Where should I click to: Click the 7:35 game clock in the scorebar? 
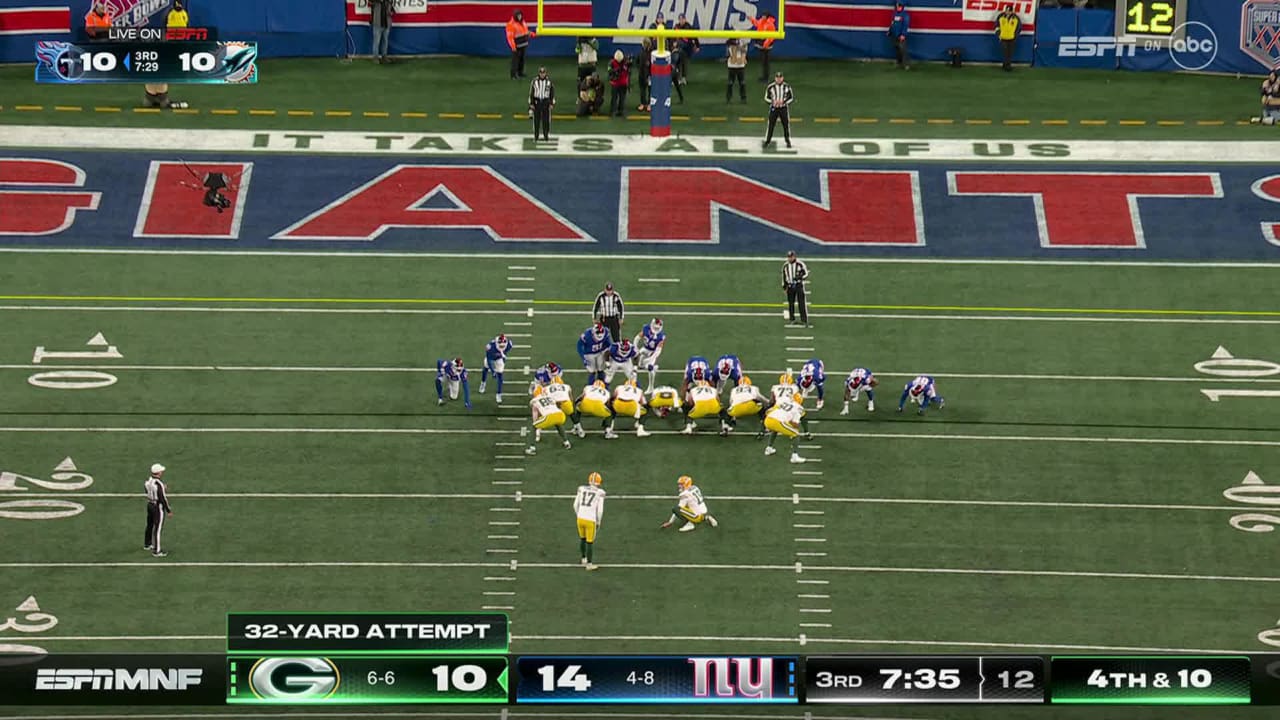(x=921, y=677)
